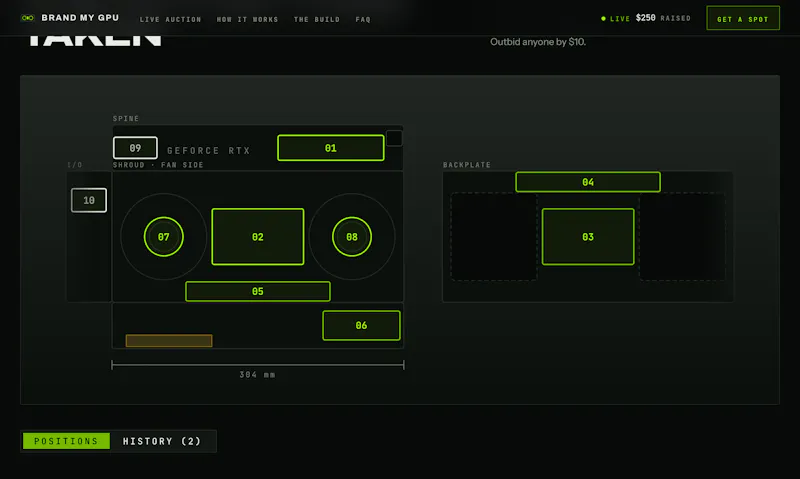Viewport: 800px width, 479px height.
Task: Open the FAQ nav link
Action: click(x=363, y=19)
